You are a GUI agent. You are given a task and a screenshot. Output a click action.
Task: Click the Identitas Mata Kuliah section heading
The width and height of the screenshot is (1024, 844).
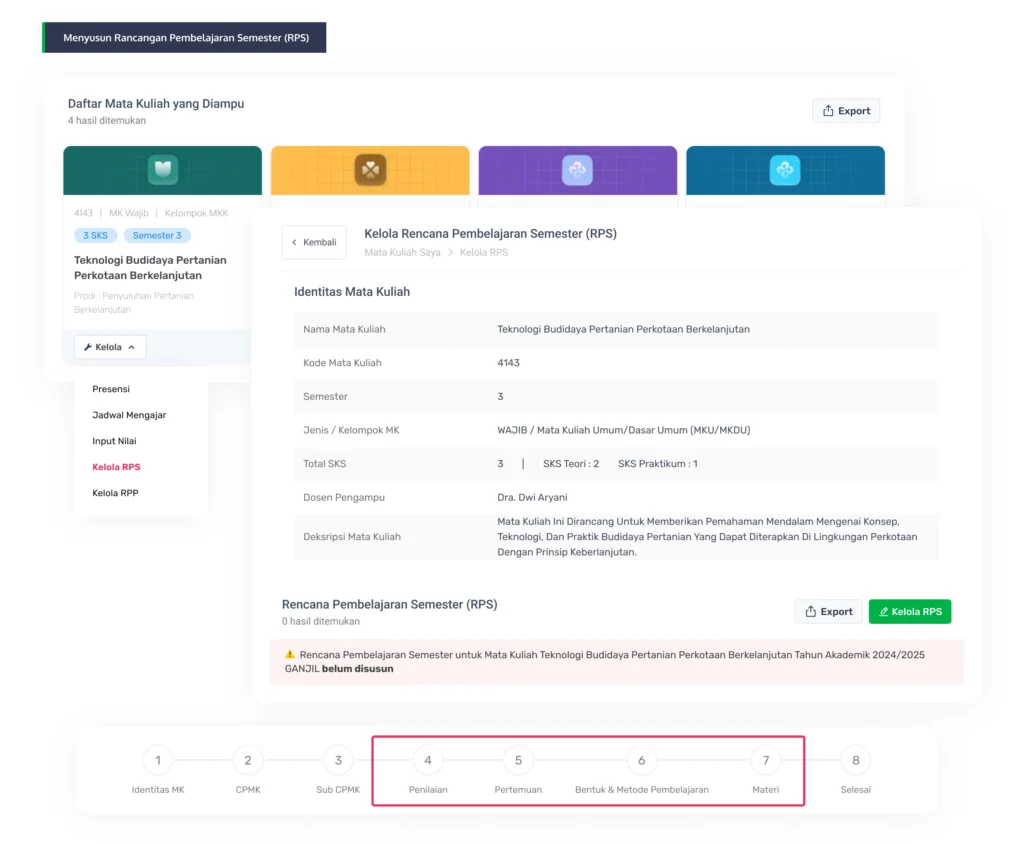pyautogui.click(x=352, y=292)
